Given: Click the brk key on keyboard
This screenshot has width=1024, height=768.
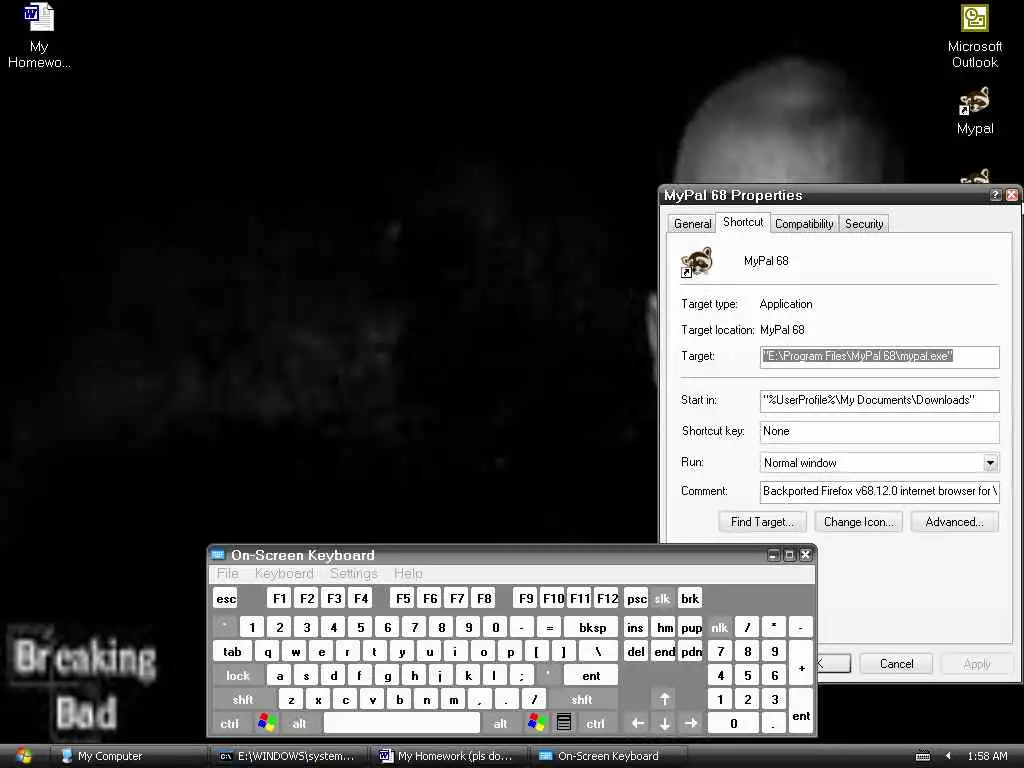Looking at the screenshot, I should point(690,598).
